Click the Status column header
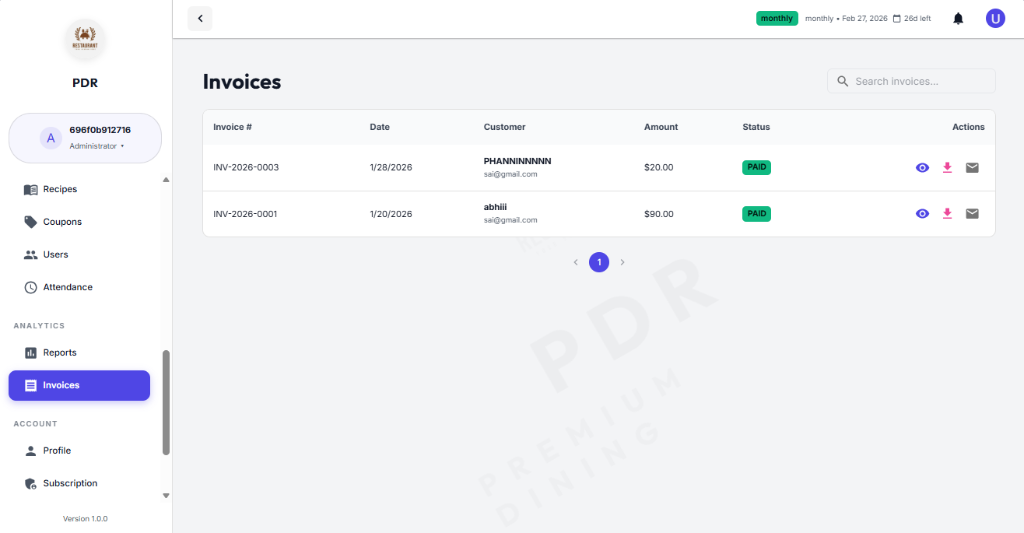 tap(756, 127)
